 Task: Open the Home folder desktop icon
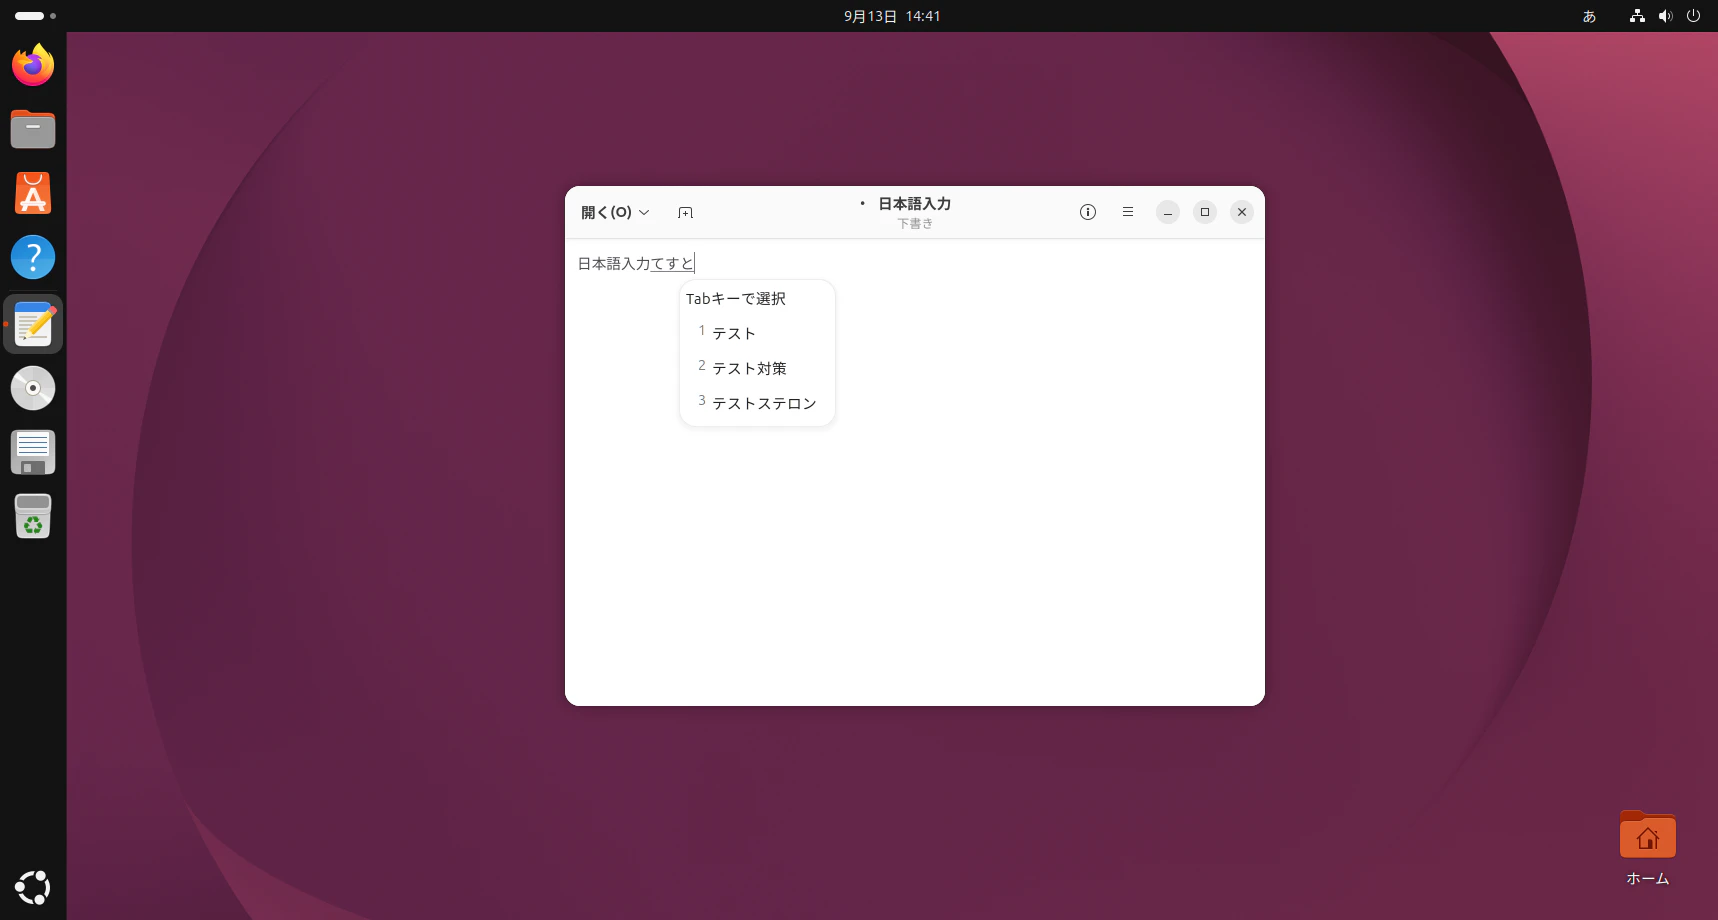[1647, 848]
